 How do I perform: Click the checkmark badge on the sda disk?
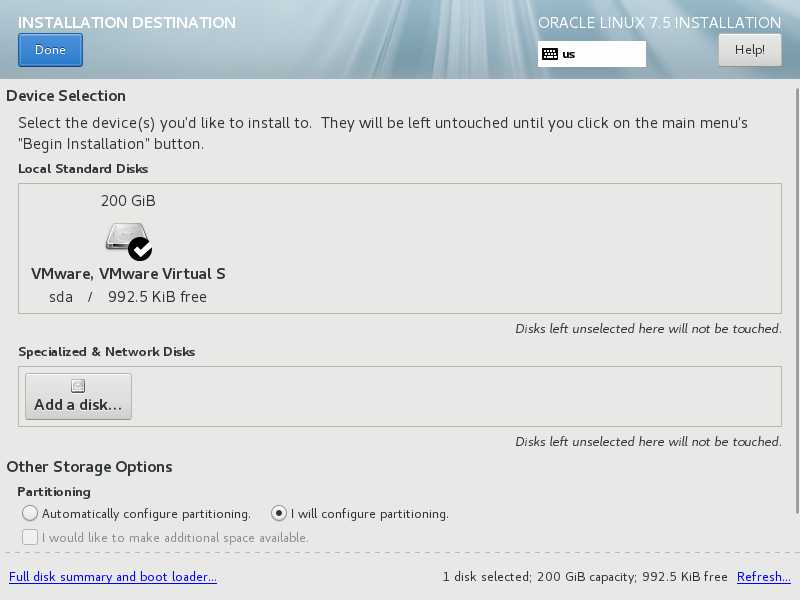140,249
